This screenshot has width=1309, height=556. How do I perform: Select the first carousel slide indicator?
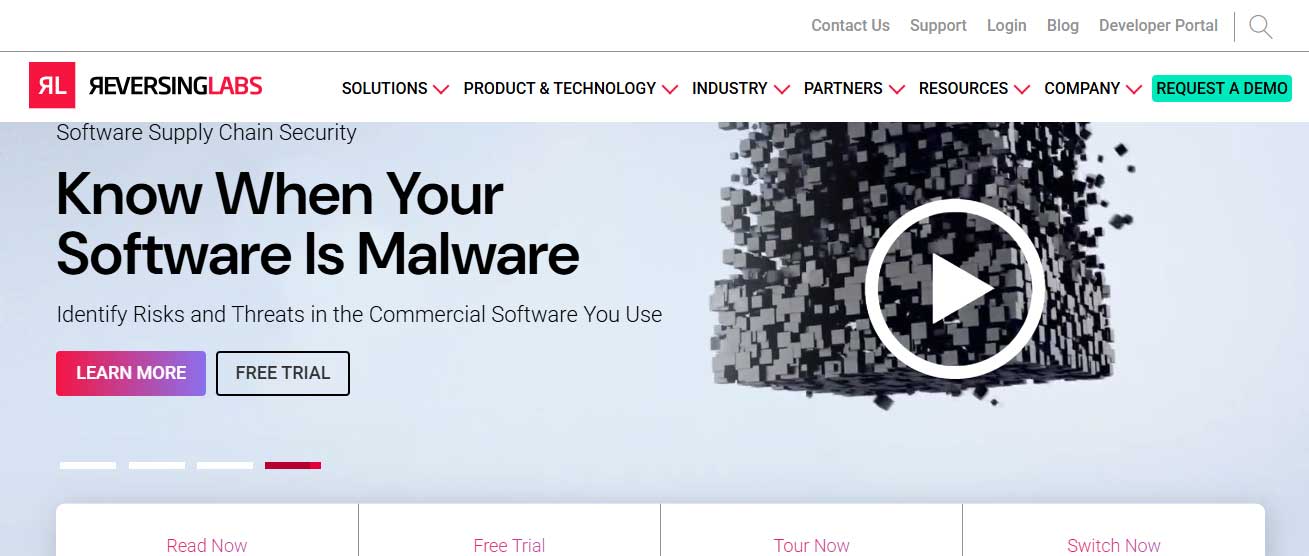click(x=88, y=465)
